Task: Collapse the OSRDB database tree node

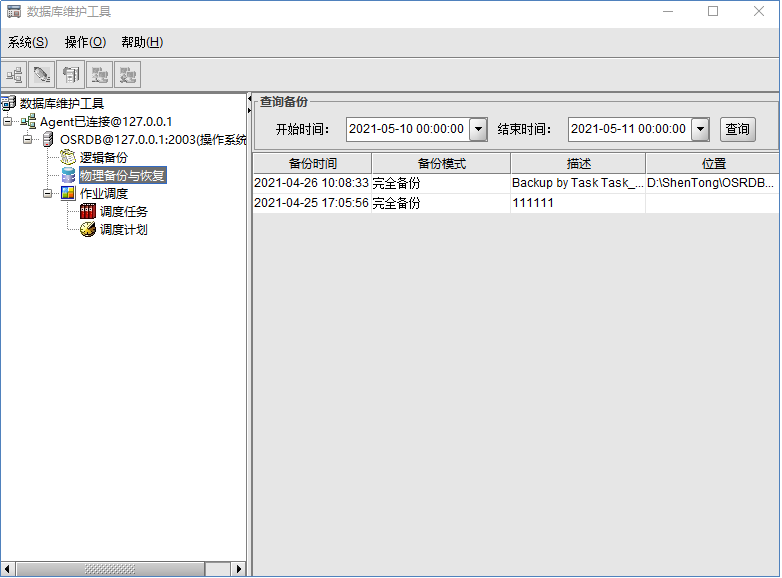Action: point(27,139)
